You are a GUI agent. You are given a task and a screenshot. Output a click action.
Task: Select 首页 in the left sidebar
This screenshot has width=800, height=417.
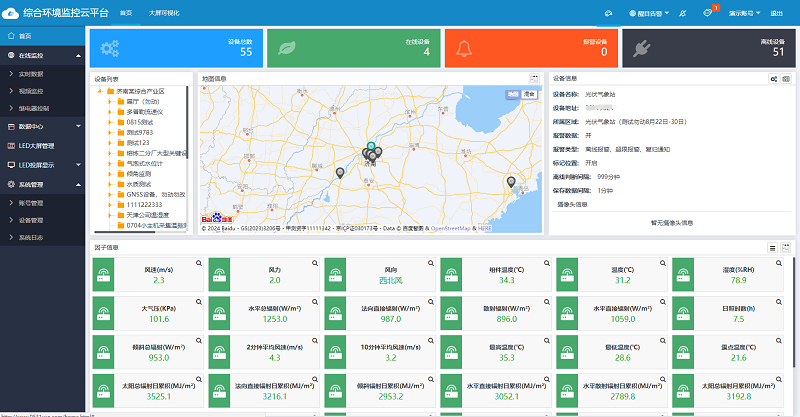tap(42, 36)
